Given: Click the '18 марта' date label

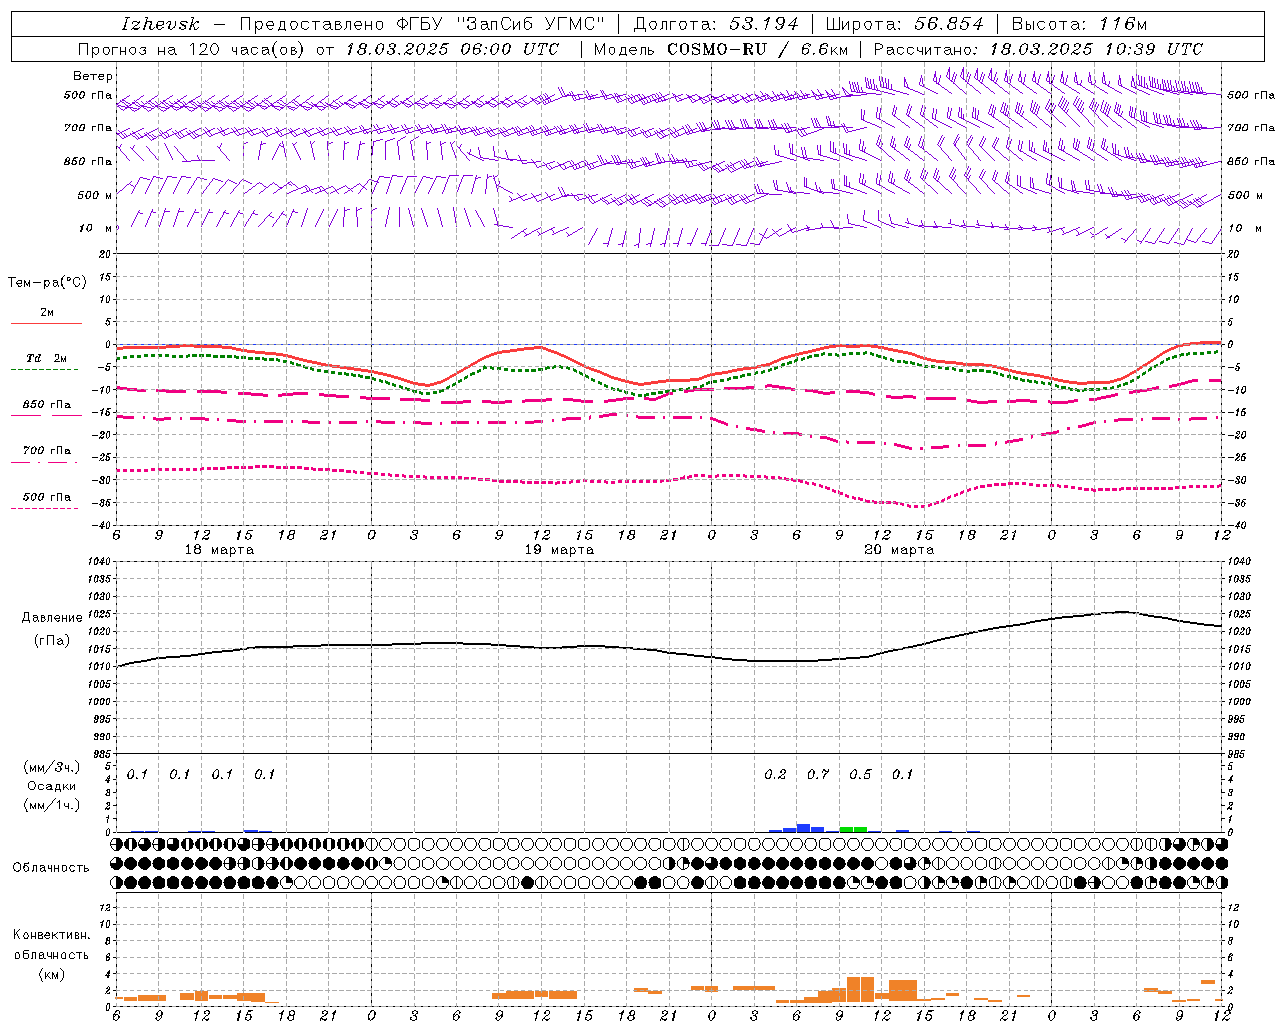Looking at the screenshot, I should point(220,550).
